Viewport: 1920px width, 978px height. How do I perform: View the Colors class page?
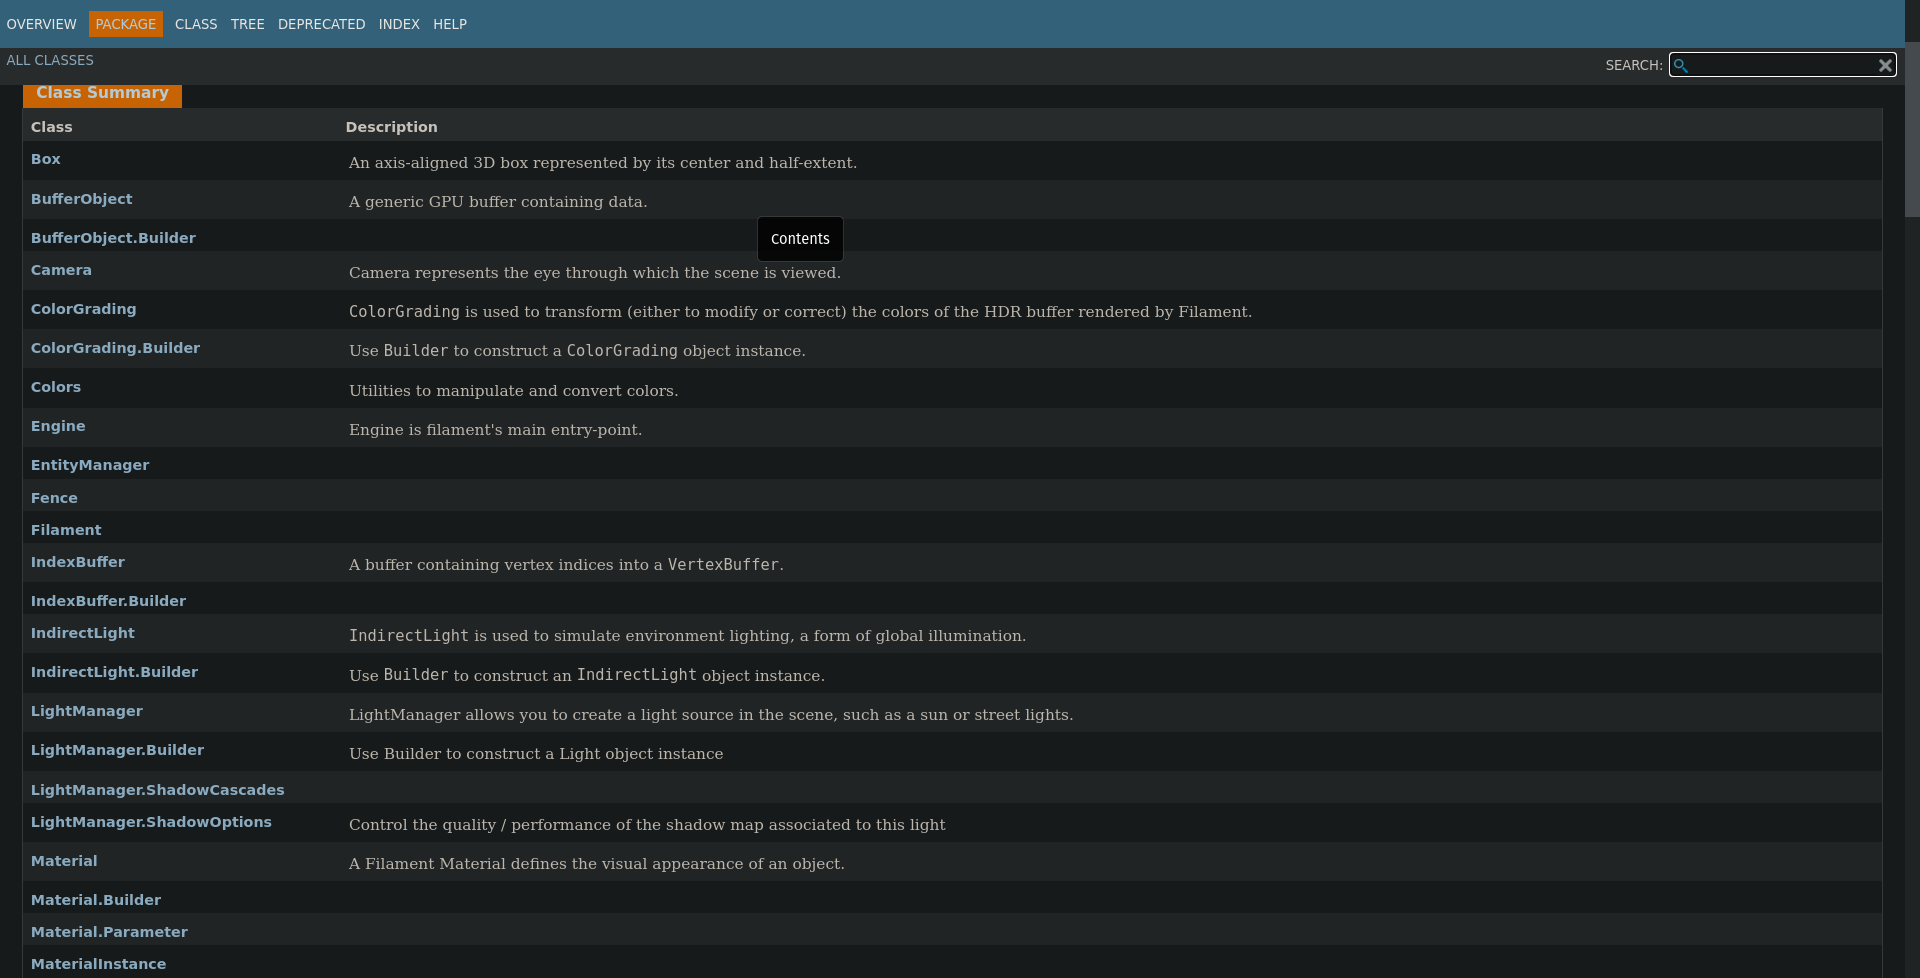click(56, 387)
